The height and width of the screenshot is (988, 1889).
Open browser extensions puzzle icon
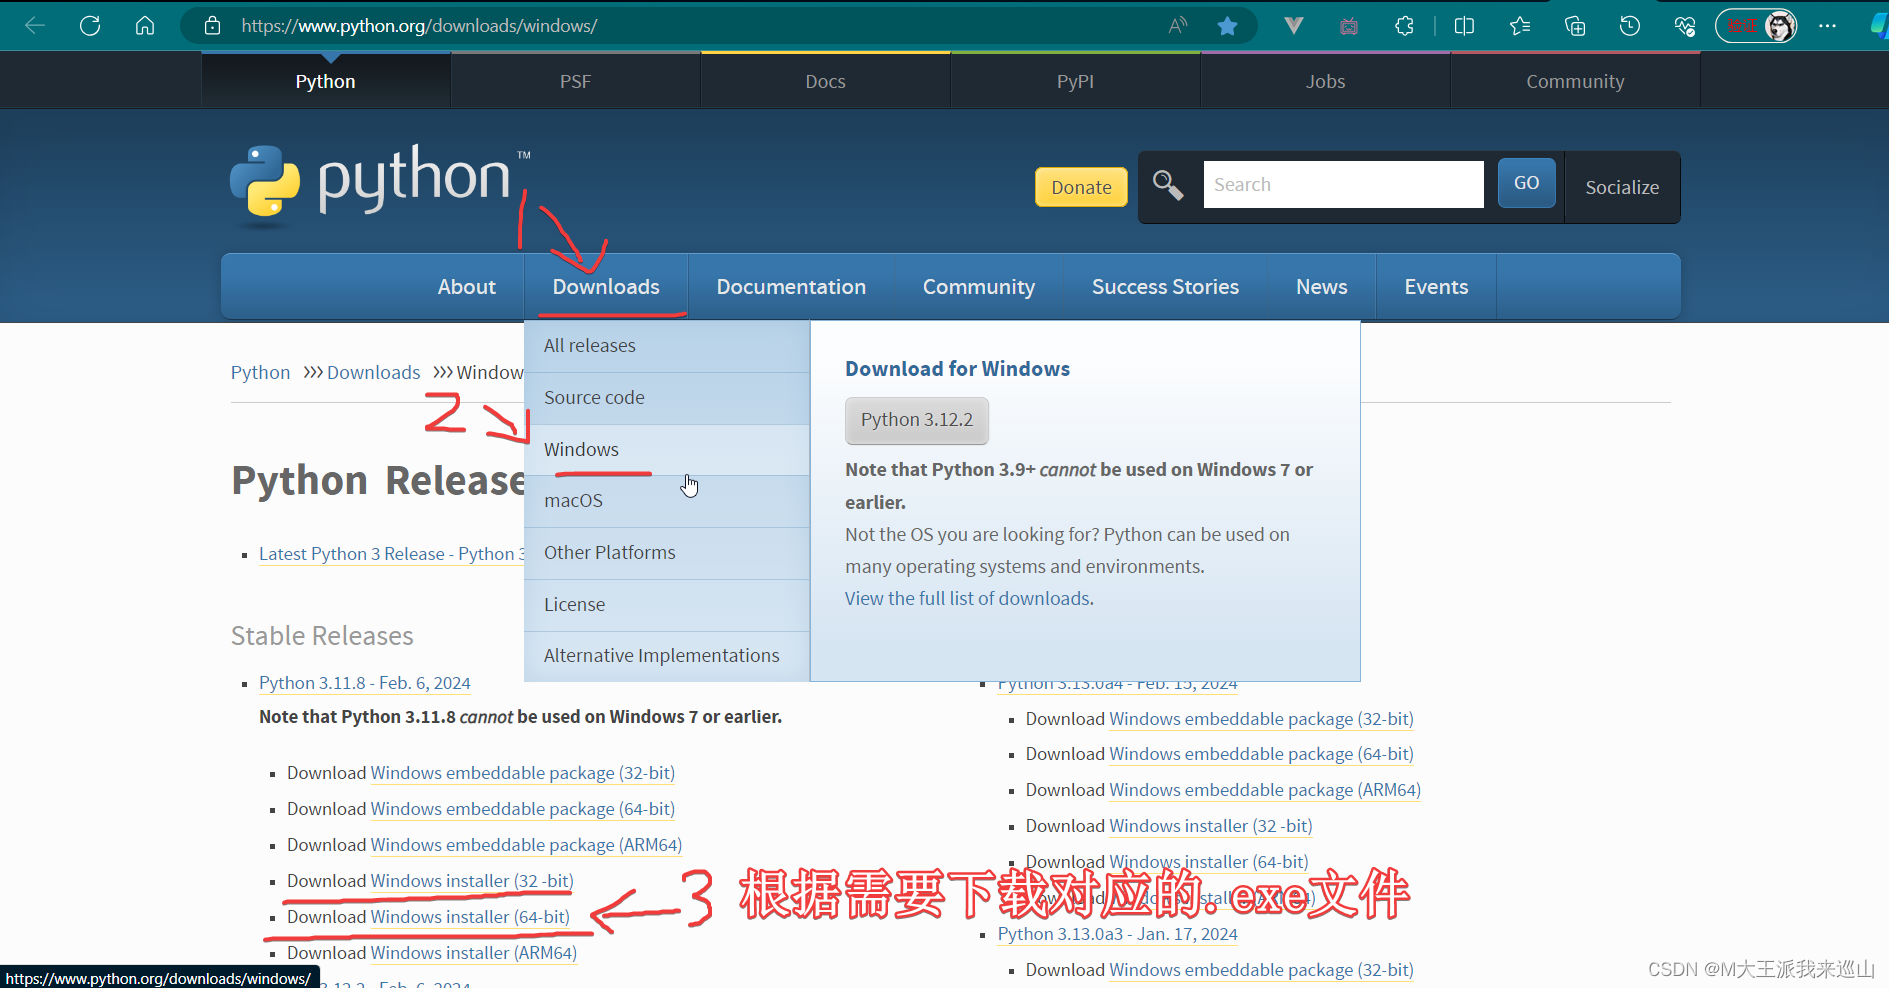[x=1404, y=26]
